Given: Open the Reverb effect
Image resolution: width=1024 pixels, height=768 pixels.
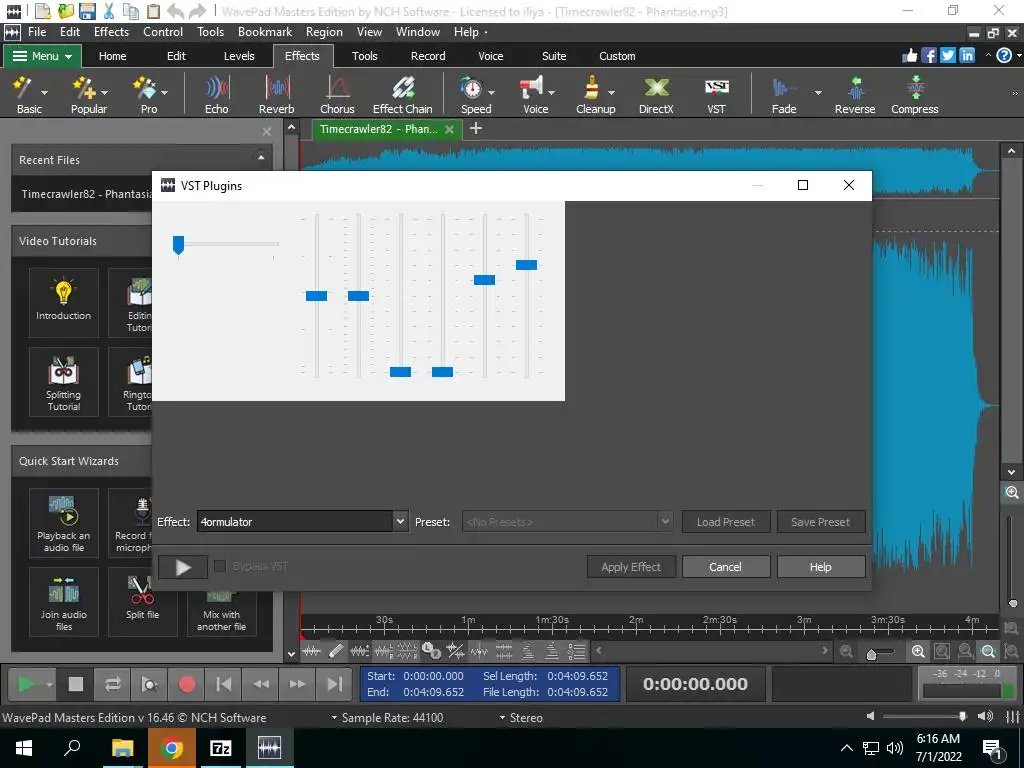Looking at the screenshot, I should [276, 95].
